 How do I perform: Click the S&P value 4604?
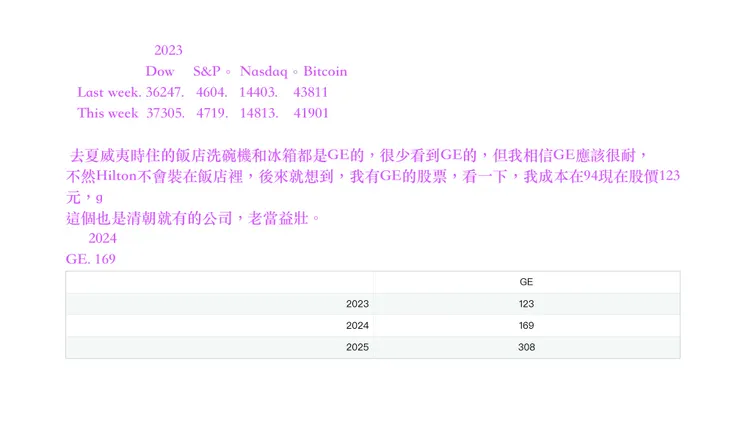click(211, 92)
